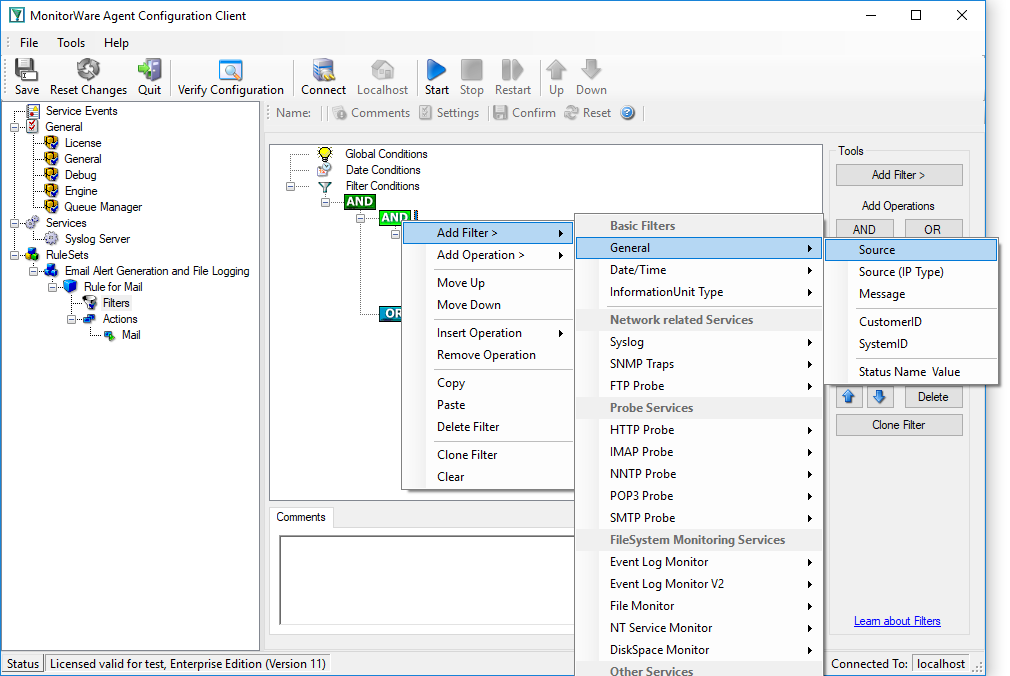Click the AND operation button

pos(864,229)
